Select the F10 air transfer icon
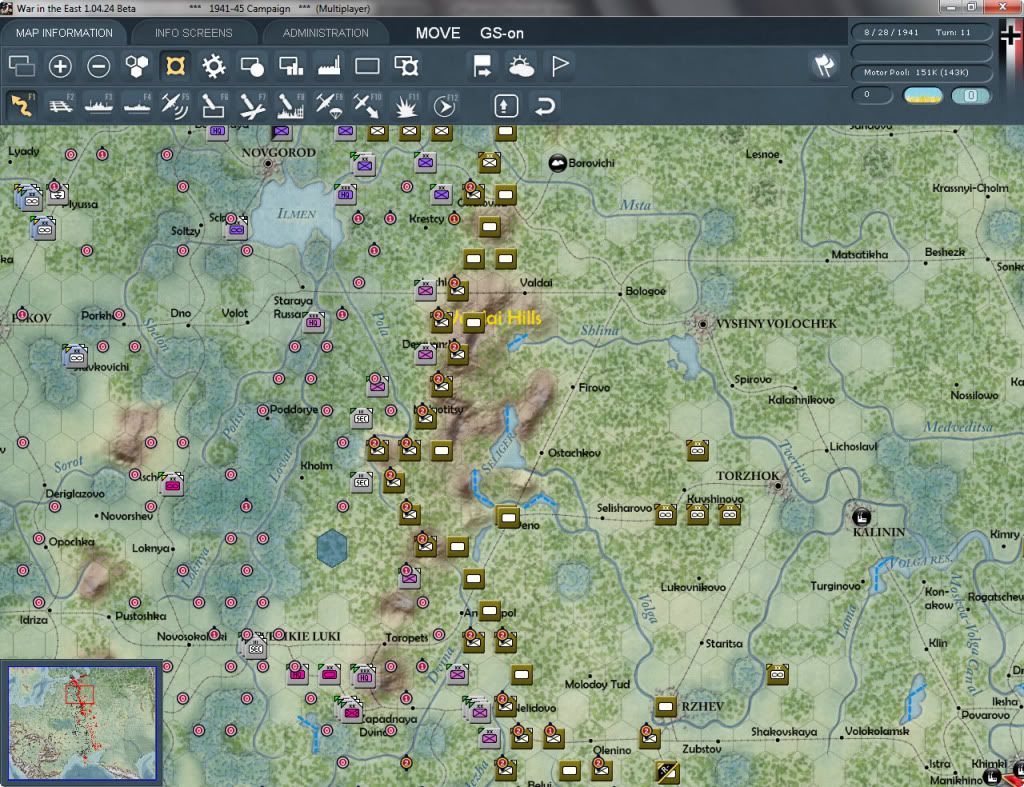The image size is (1024, 787). (x=367, y=105)
